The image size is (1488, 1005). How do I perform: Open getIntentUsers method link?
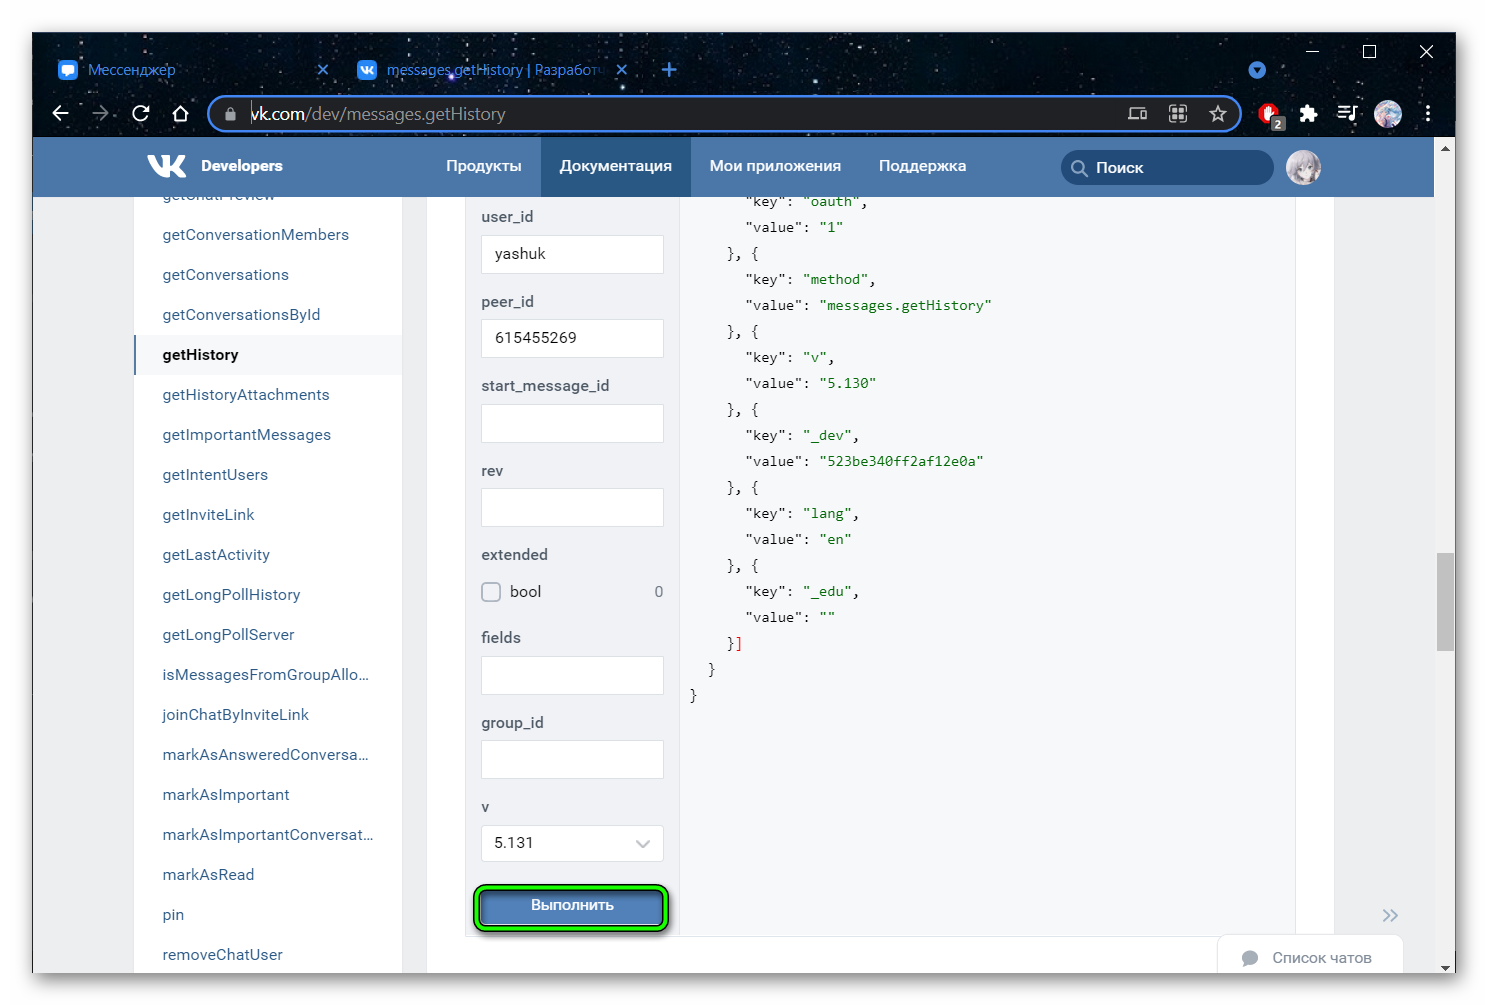pos(216,475)
